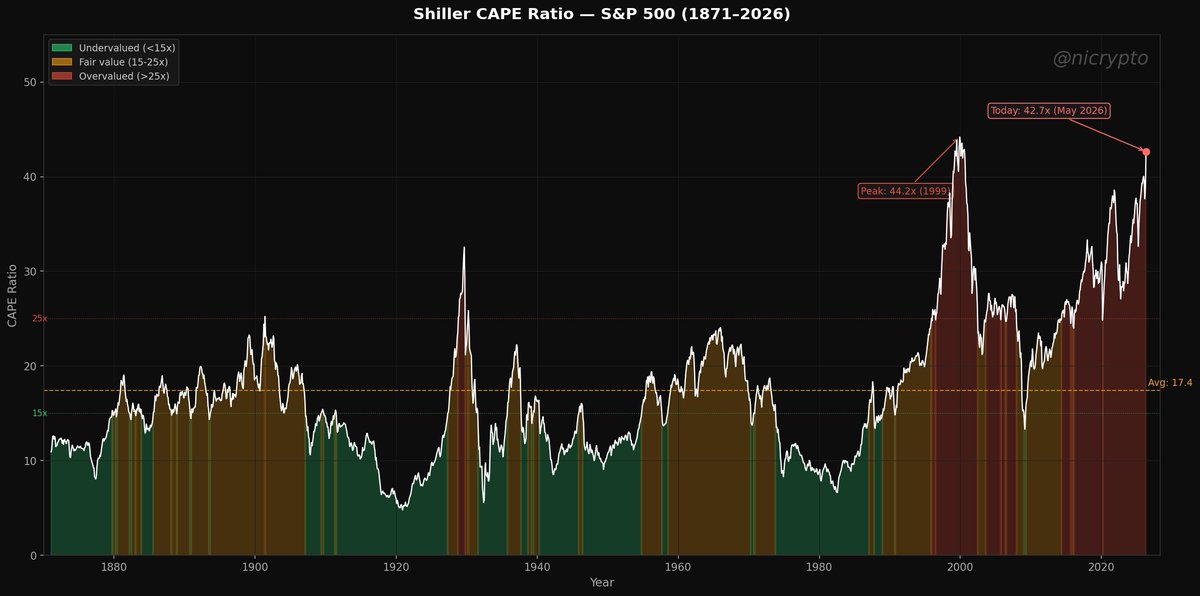Screen dimensions: 1200x596
Task: Click the y-axis tick label 30
Action: point(30,272)
